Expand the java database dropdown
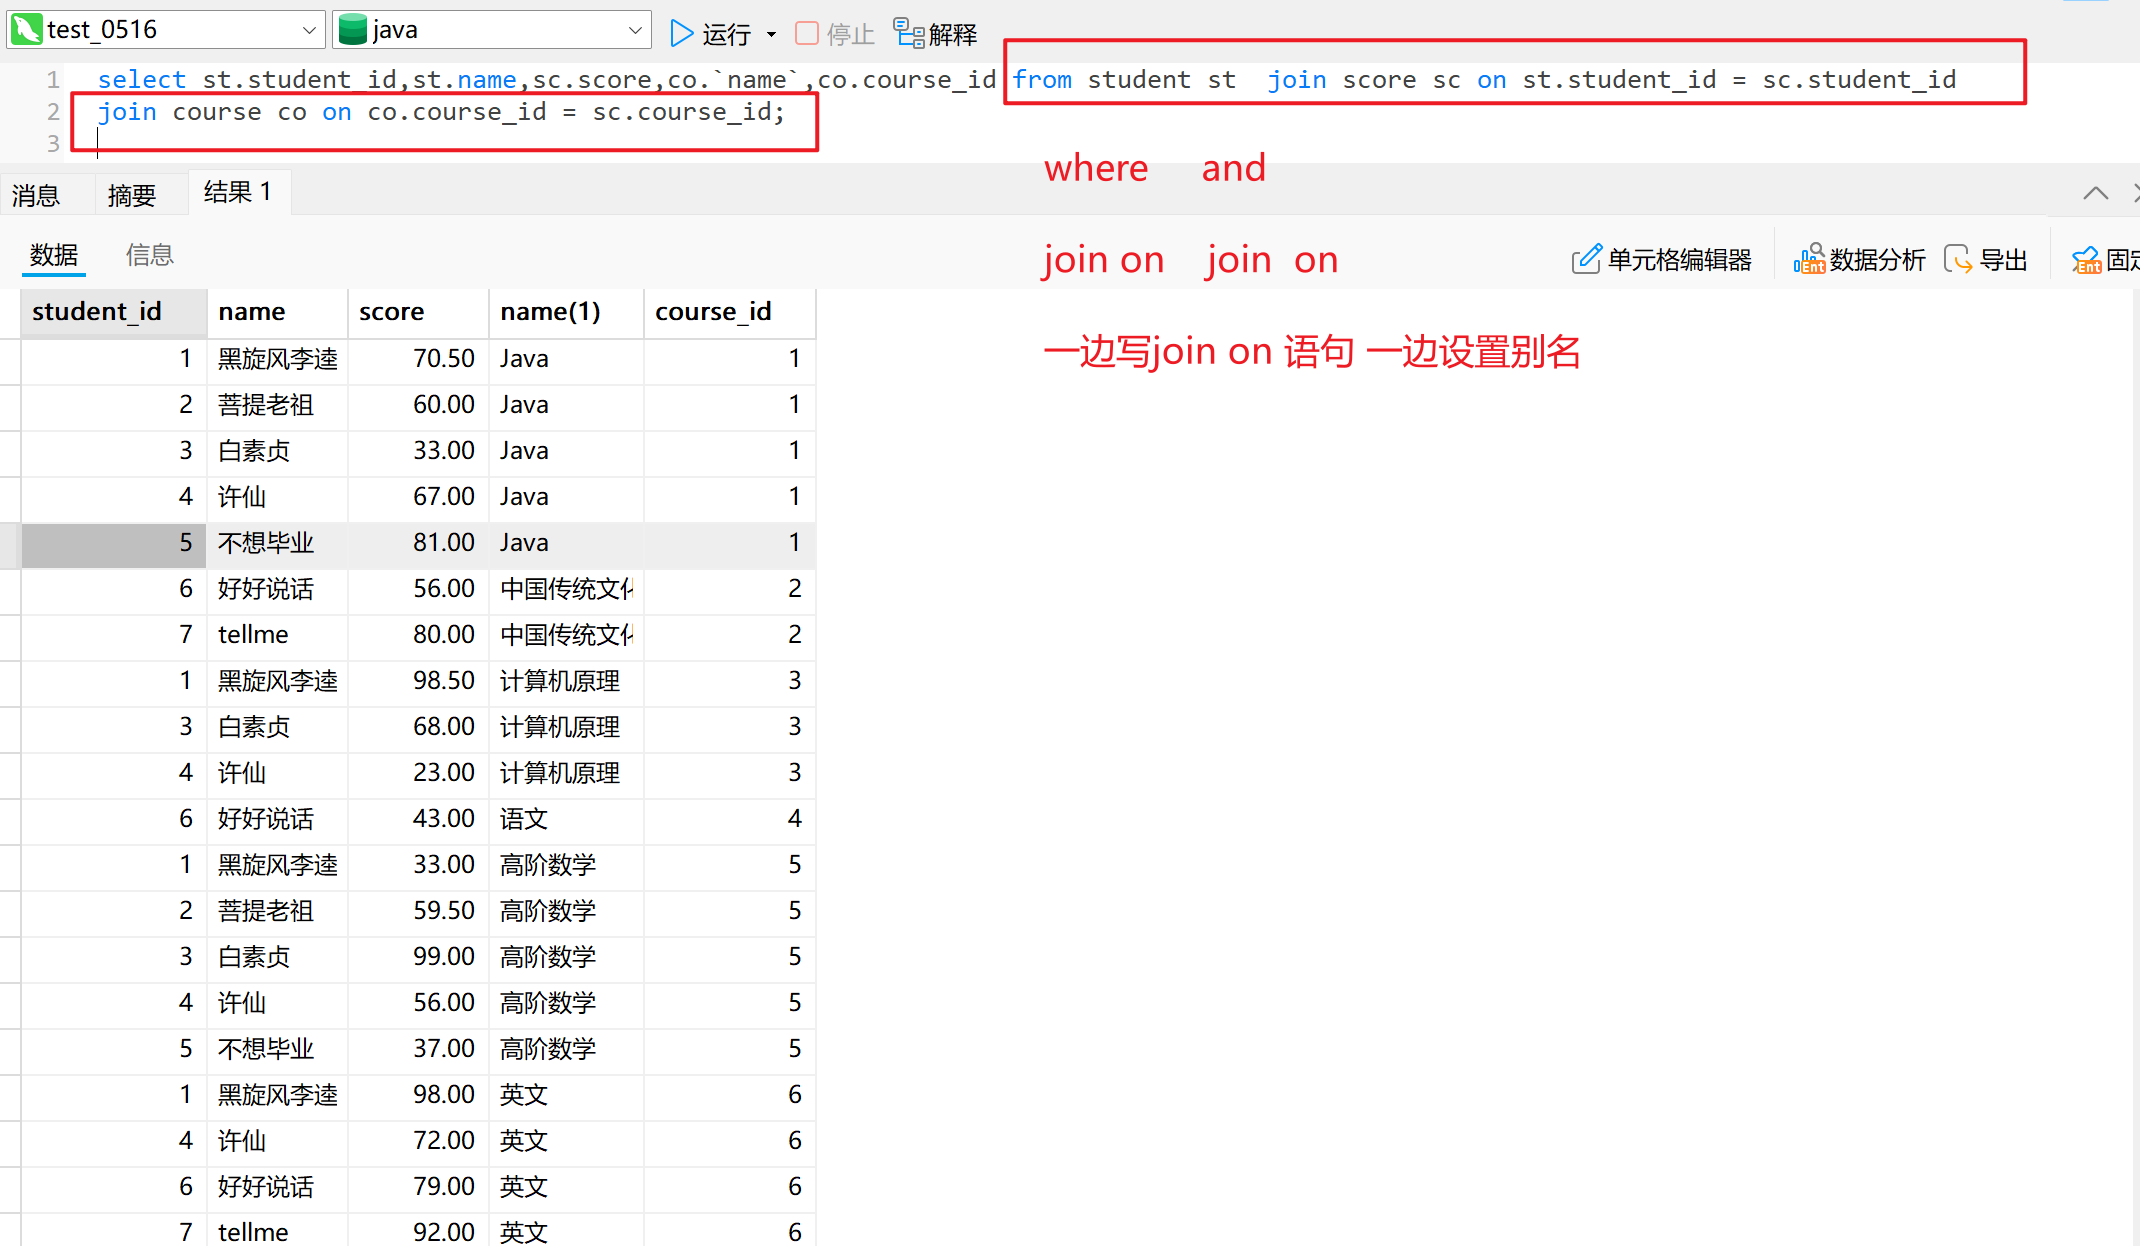 (x=634, y=30)
